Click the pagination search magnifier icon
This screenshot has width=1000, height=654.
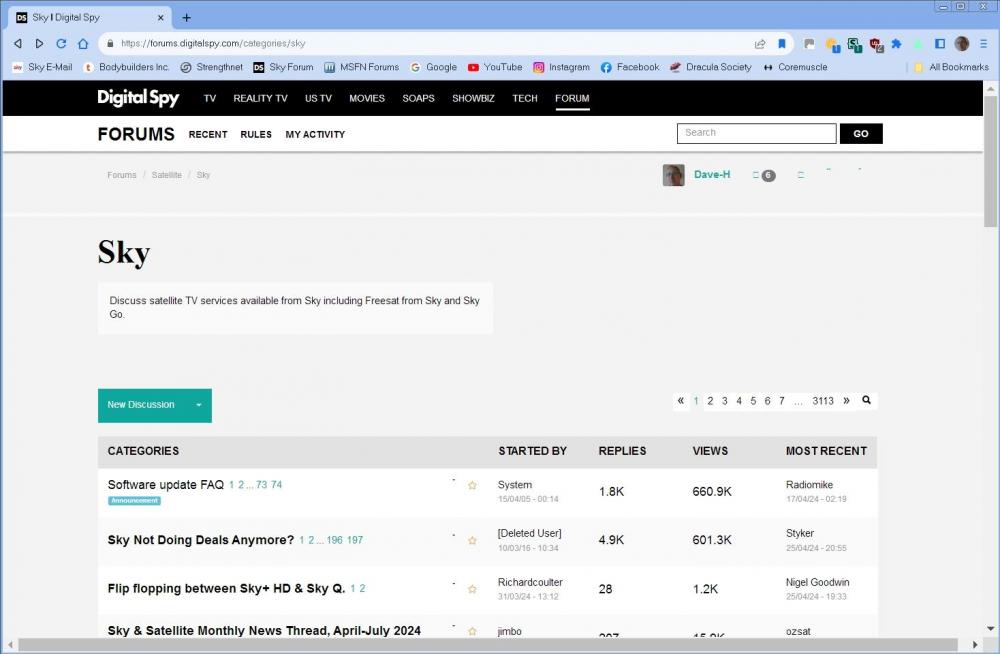[866, 400]
